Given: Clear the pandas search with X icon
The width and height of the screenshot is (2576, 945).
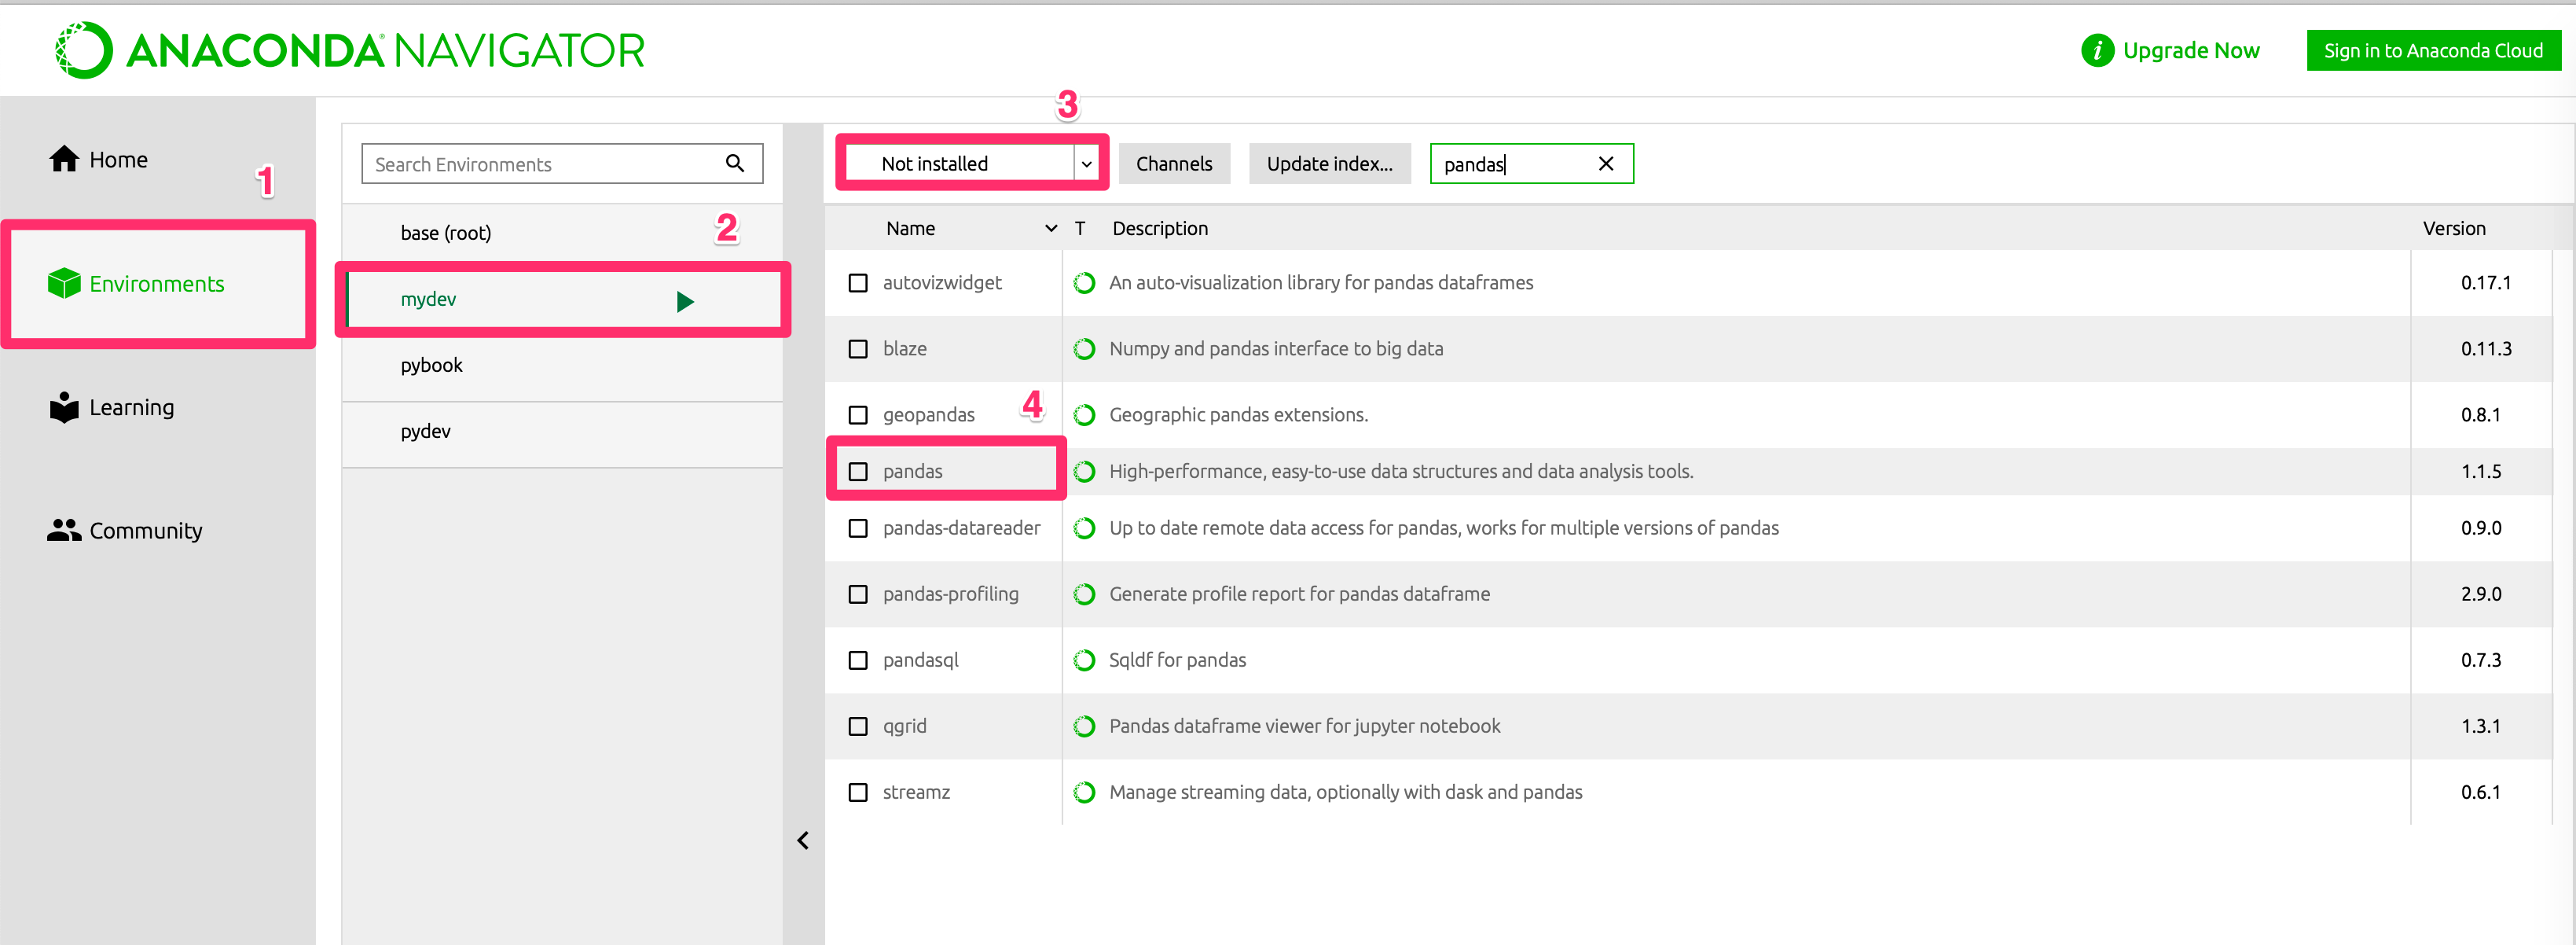Looking at the screenshot, I should point(1605,163).
